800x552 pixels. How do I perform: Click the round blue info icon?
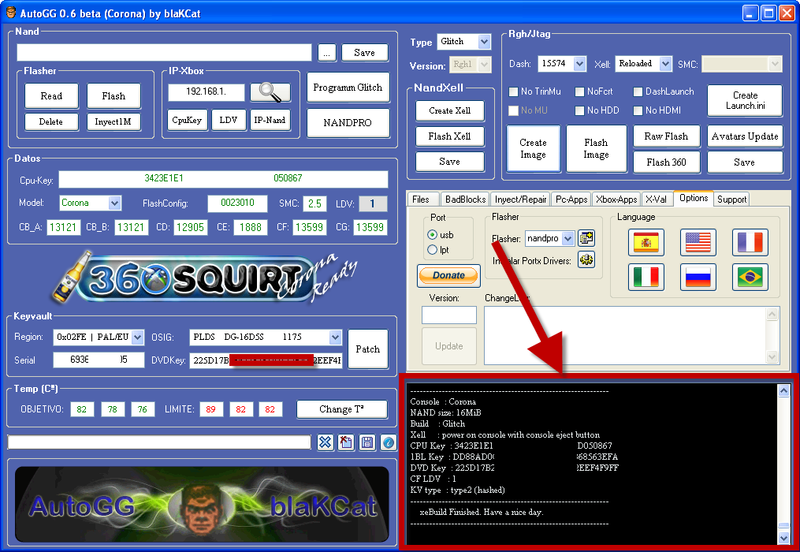coord(388,442)
